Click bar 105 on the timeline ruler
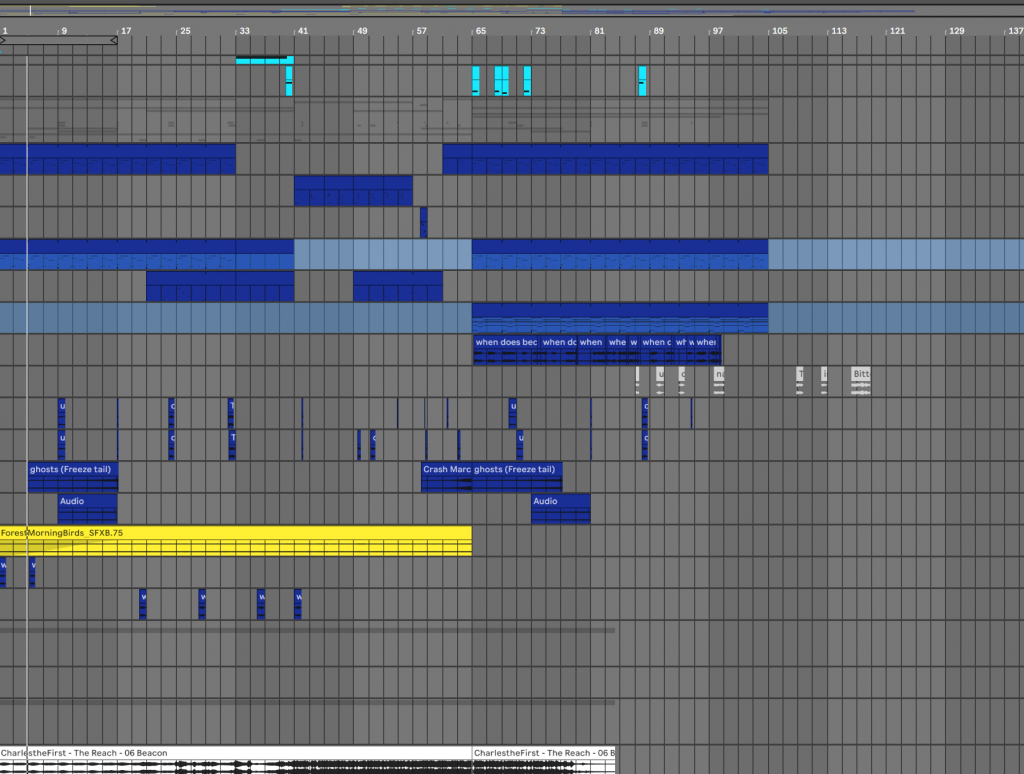Image resolution: width=1024 pixels, height=774 pixels. (x=779, y=31)
